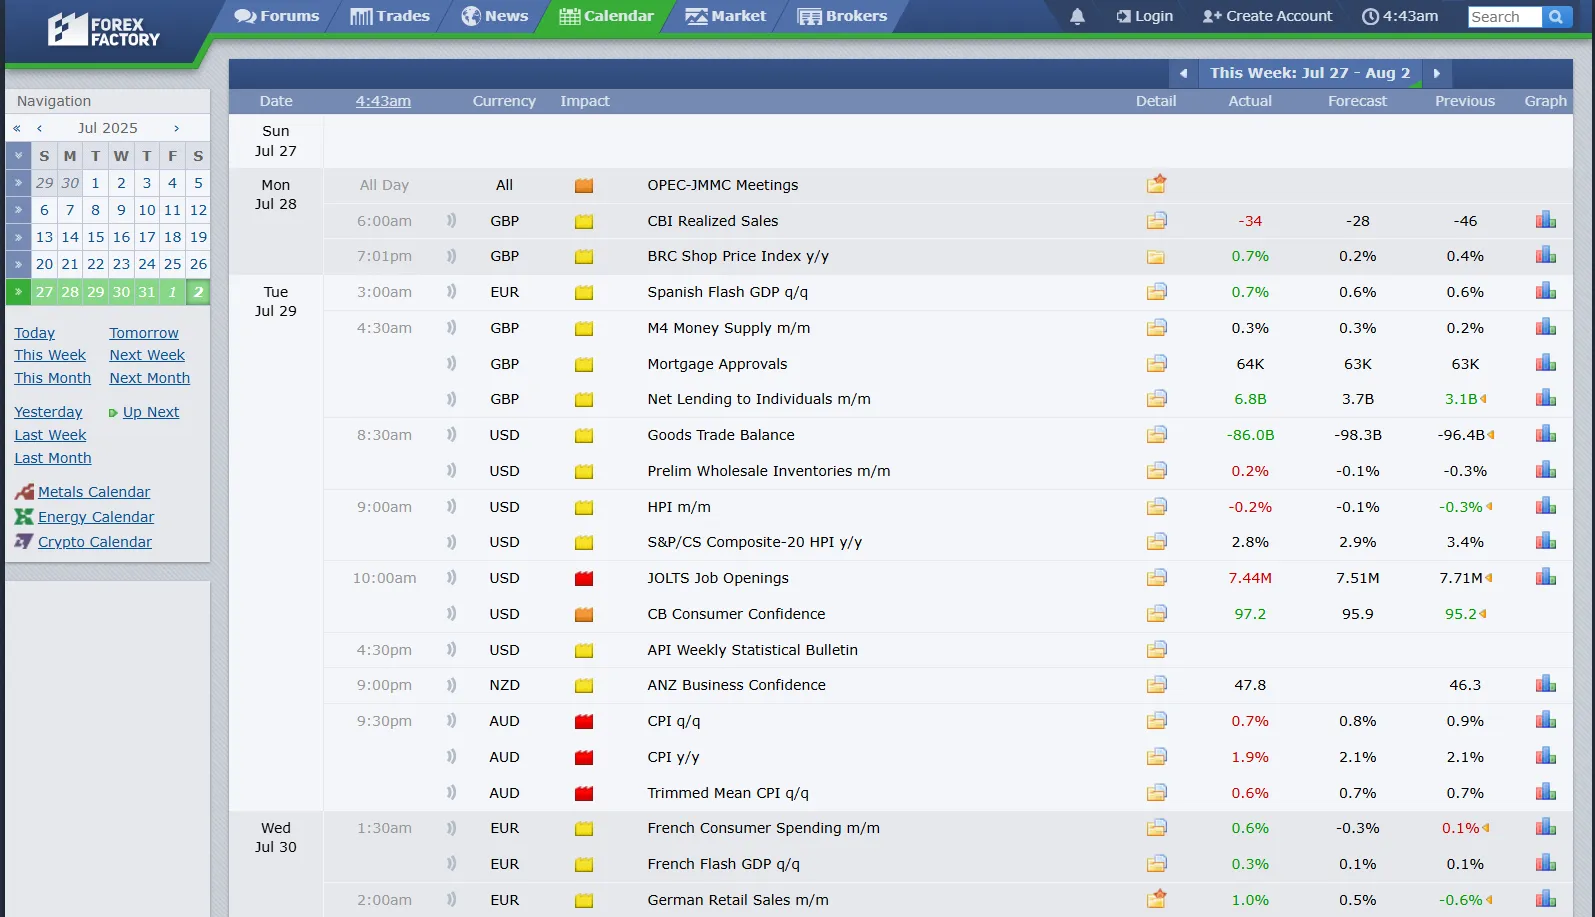Image resolution: width=1595 pixels, height=917 pixels.
Task: Click the Search input field
Action: (x=1503, y=17)
